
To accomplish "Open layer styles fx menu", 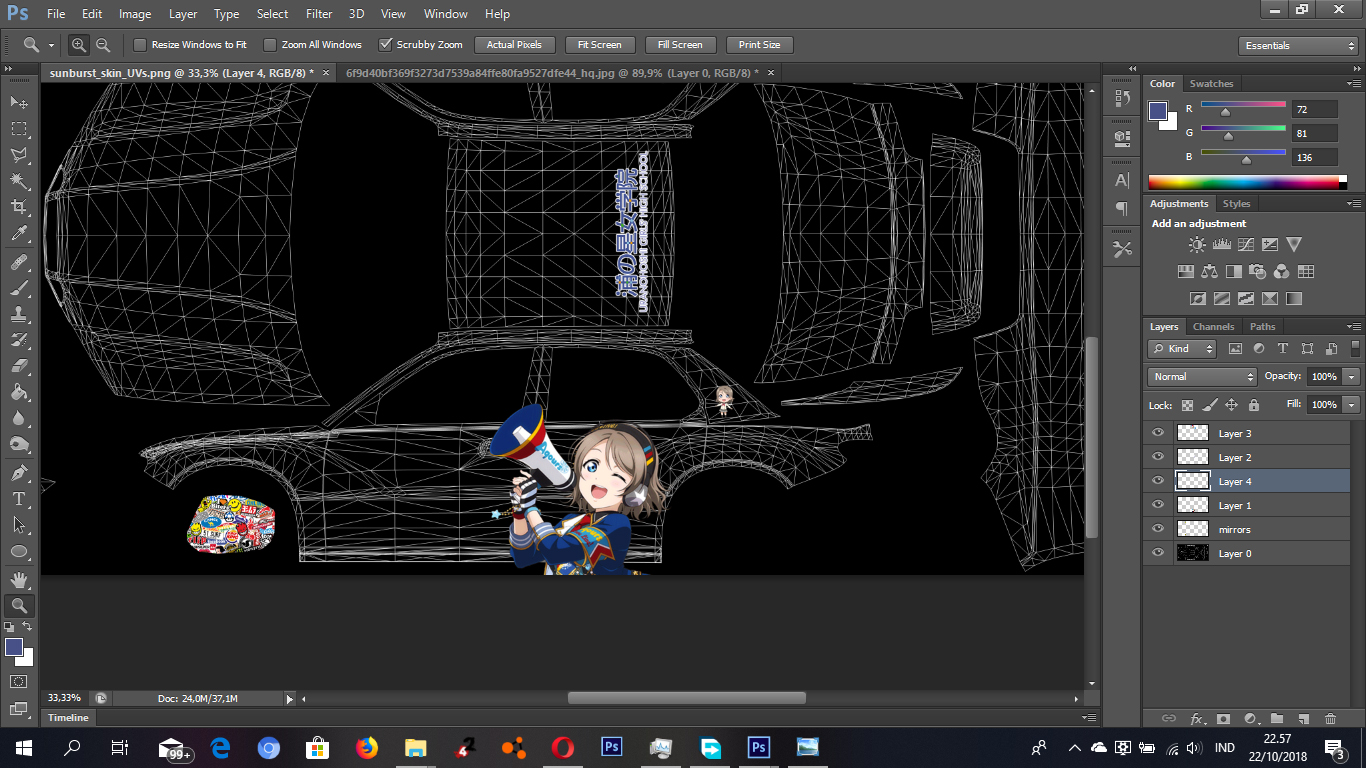I will coord(1197,718).
